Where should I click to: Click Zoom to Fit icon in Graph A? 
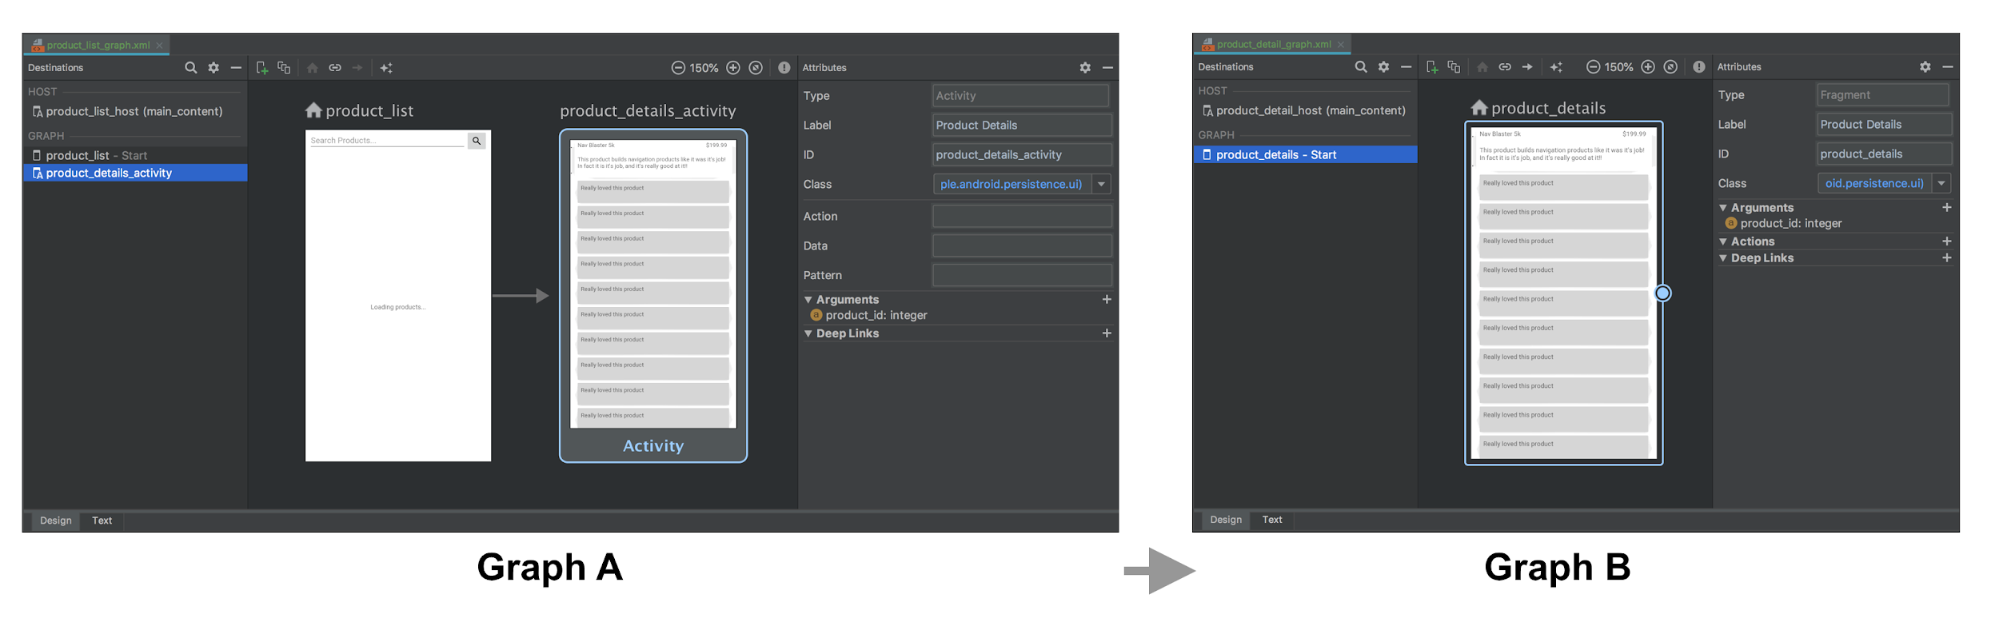pos(756,68)
